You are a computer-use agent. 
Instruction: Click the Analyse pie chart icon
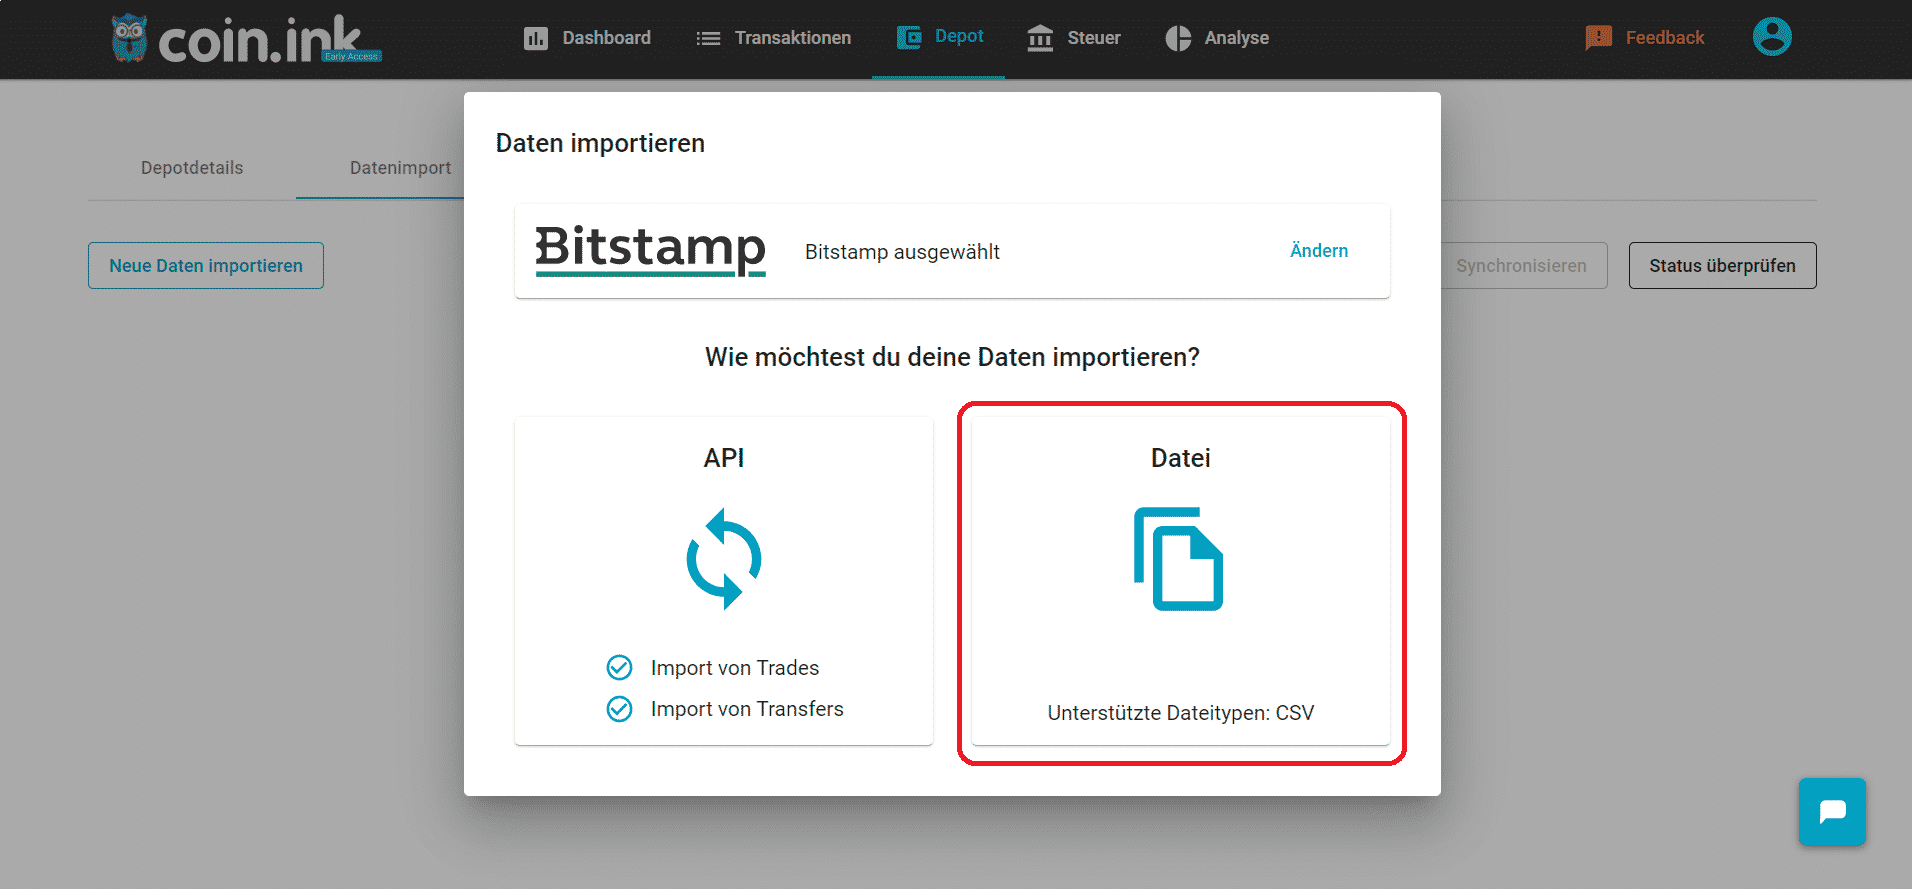click(1178, 38)
